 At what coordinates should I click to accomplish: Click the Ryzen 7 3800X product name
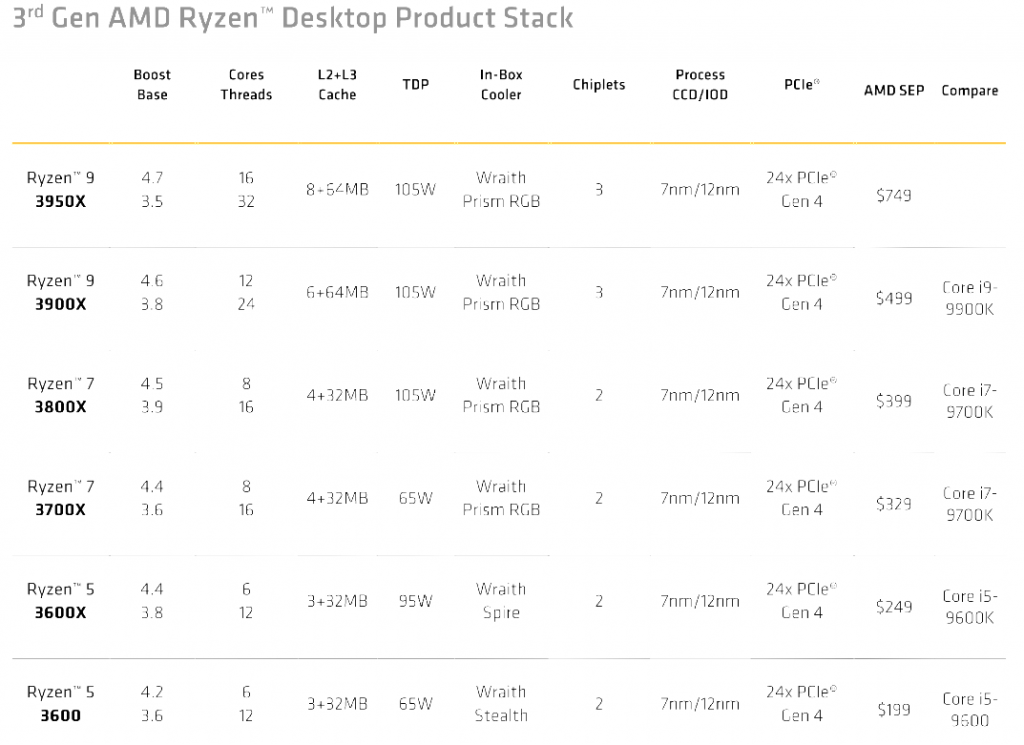coord(60,395)
